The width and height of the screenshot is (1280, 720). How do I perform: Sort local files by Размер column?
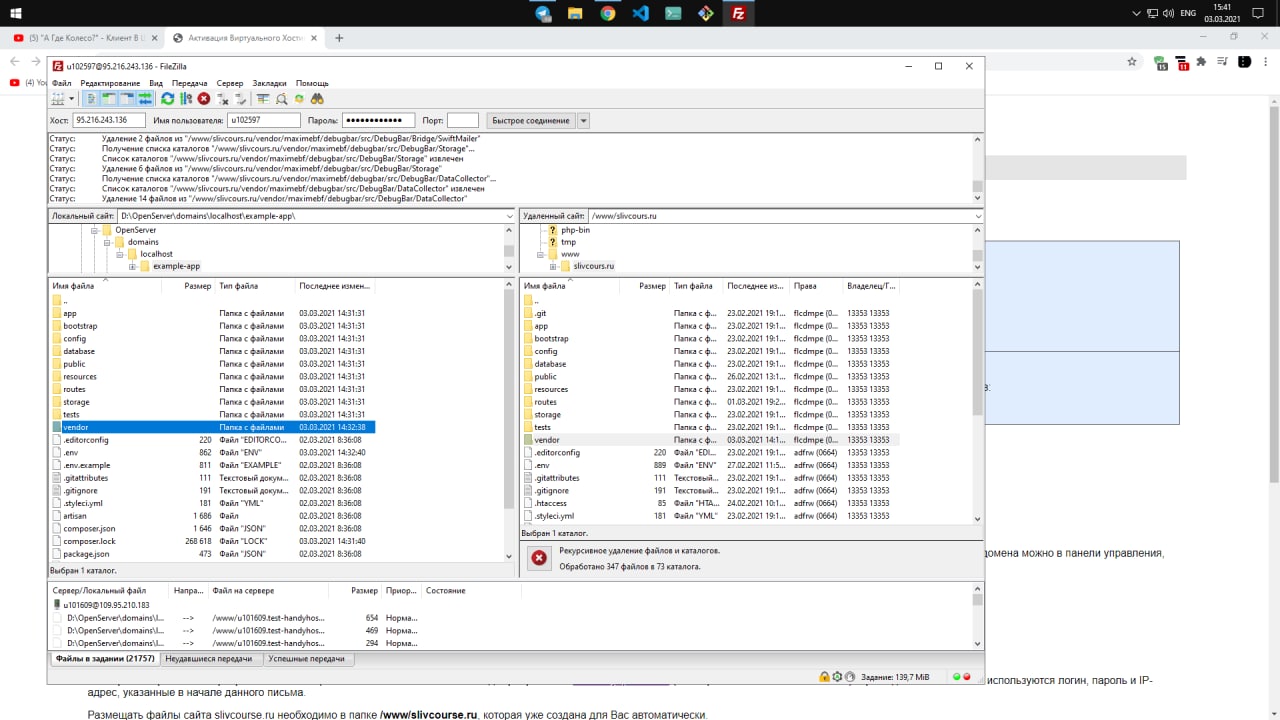(x=198, y=286)
